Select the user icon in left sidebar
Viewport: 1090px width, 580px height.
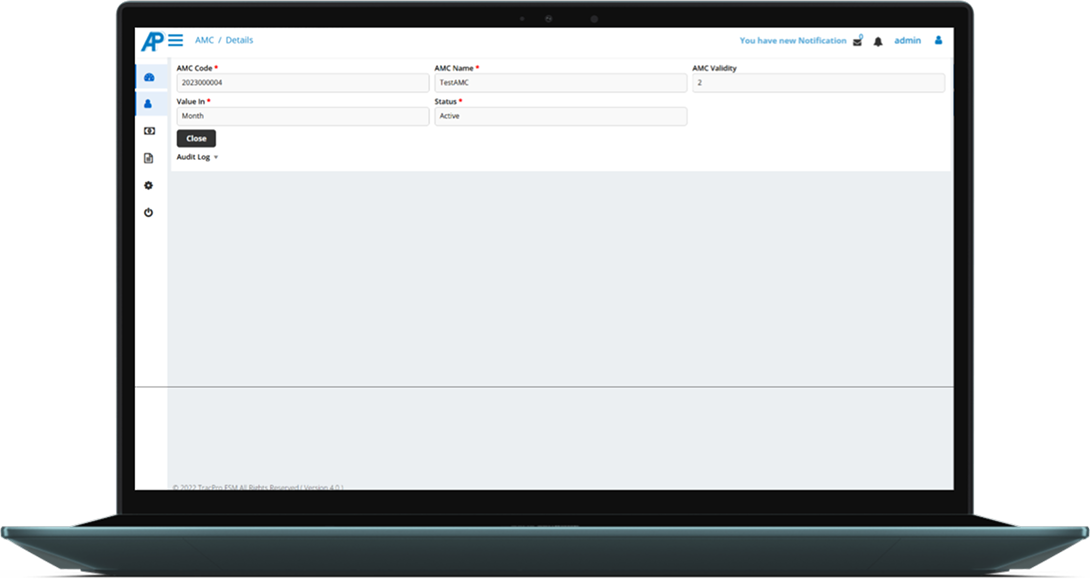(149, 103)
